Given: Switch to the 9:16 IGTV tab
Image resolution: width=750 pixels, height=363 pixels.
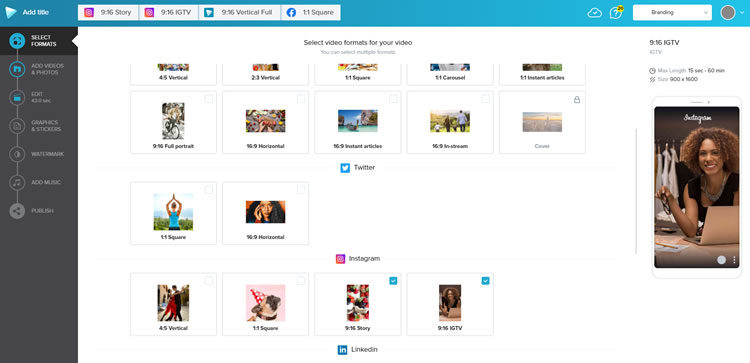Looking at the screenshot, I should [169, 12].
